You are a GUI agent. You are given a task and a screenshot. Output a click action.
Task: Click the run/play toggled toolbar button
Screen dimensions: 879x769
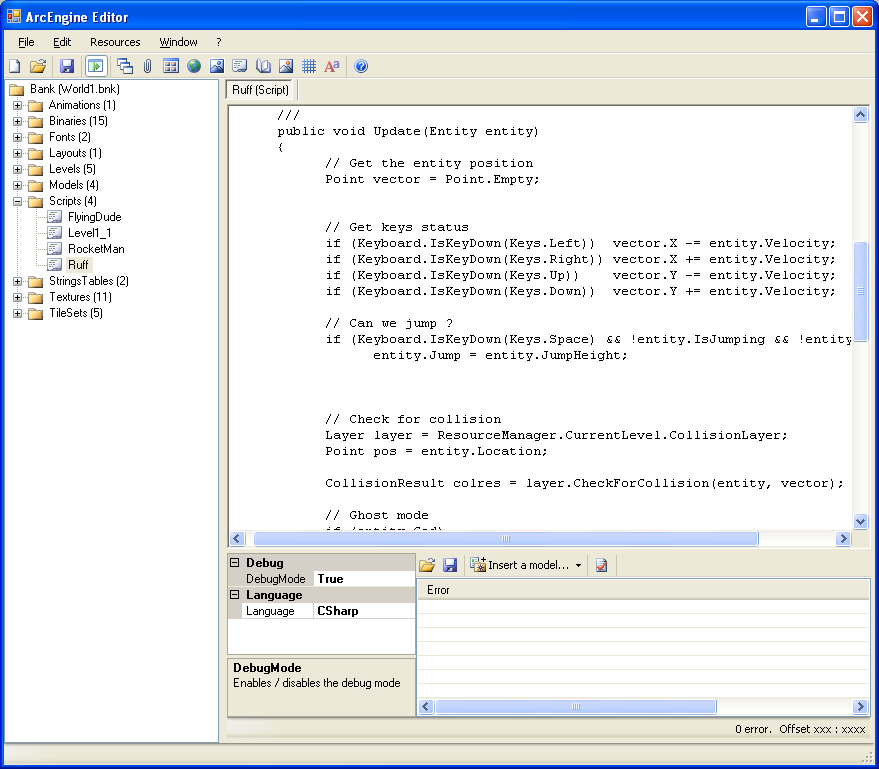96,66
